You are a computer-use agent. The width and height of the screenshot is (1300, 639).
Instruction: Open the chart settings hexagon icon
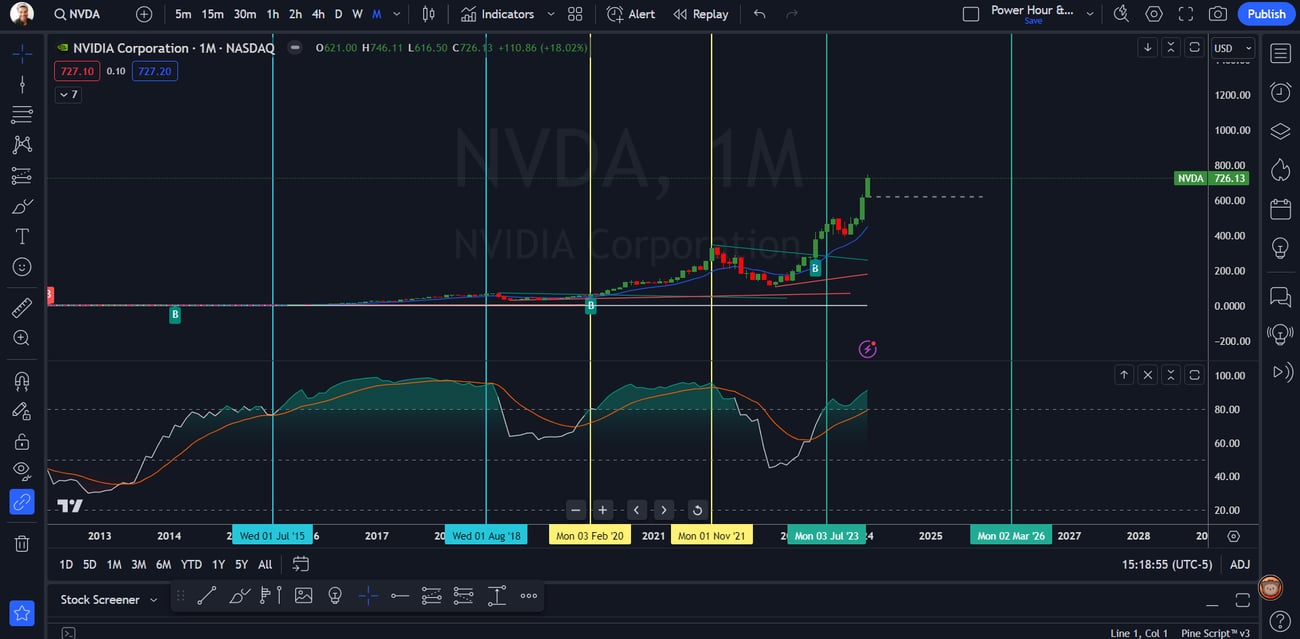[1154, 14]
